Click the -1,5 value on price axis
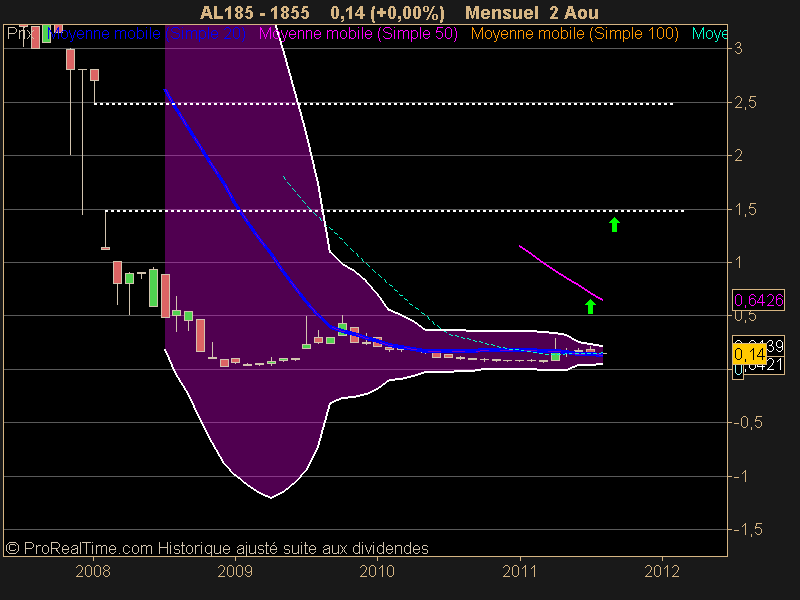This screenshot has width=800, height=600. [x=747, y=530]
